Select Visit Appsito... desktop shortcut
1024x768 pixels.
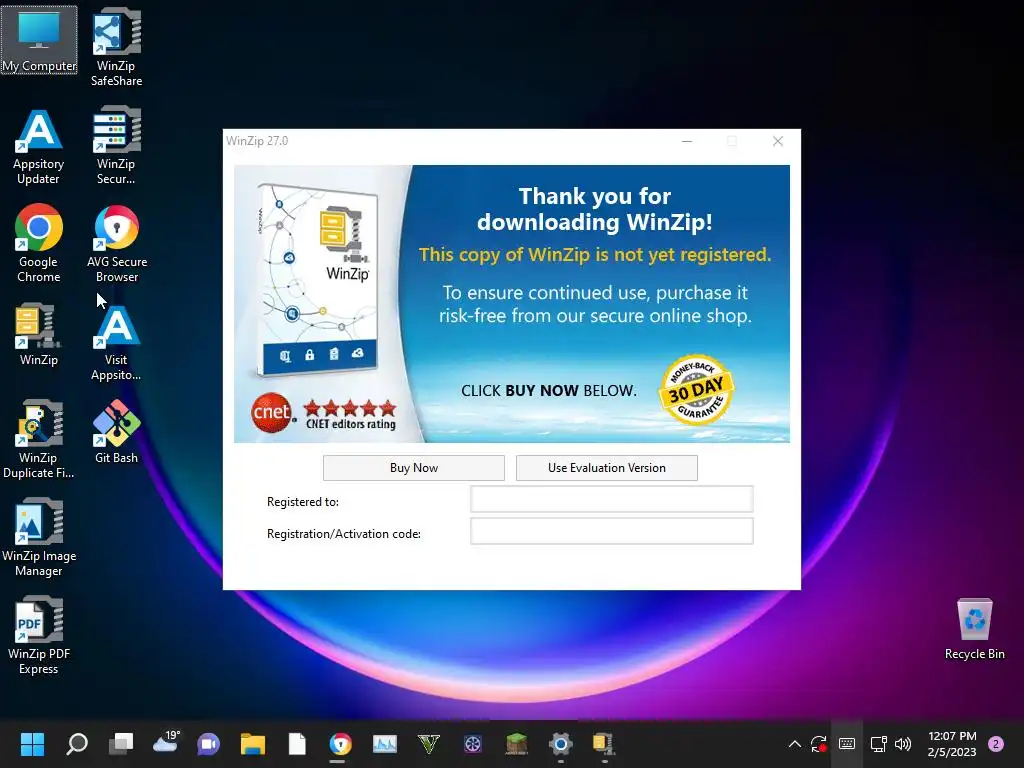pyautogui.click(x=116, y=342)
